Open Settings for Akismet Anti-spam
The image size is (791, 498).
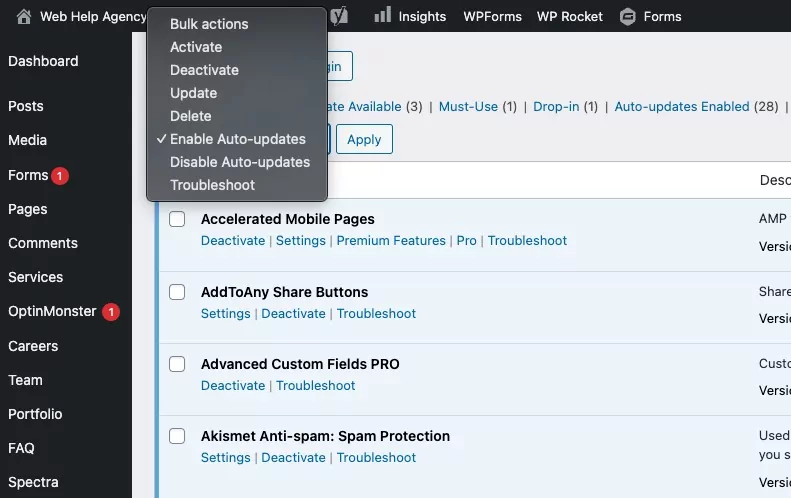pyautogui.click(x=225, y=458)
